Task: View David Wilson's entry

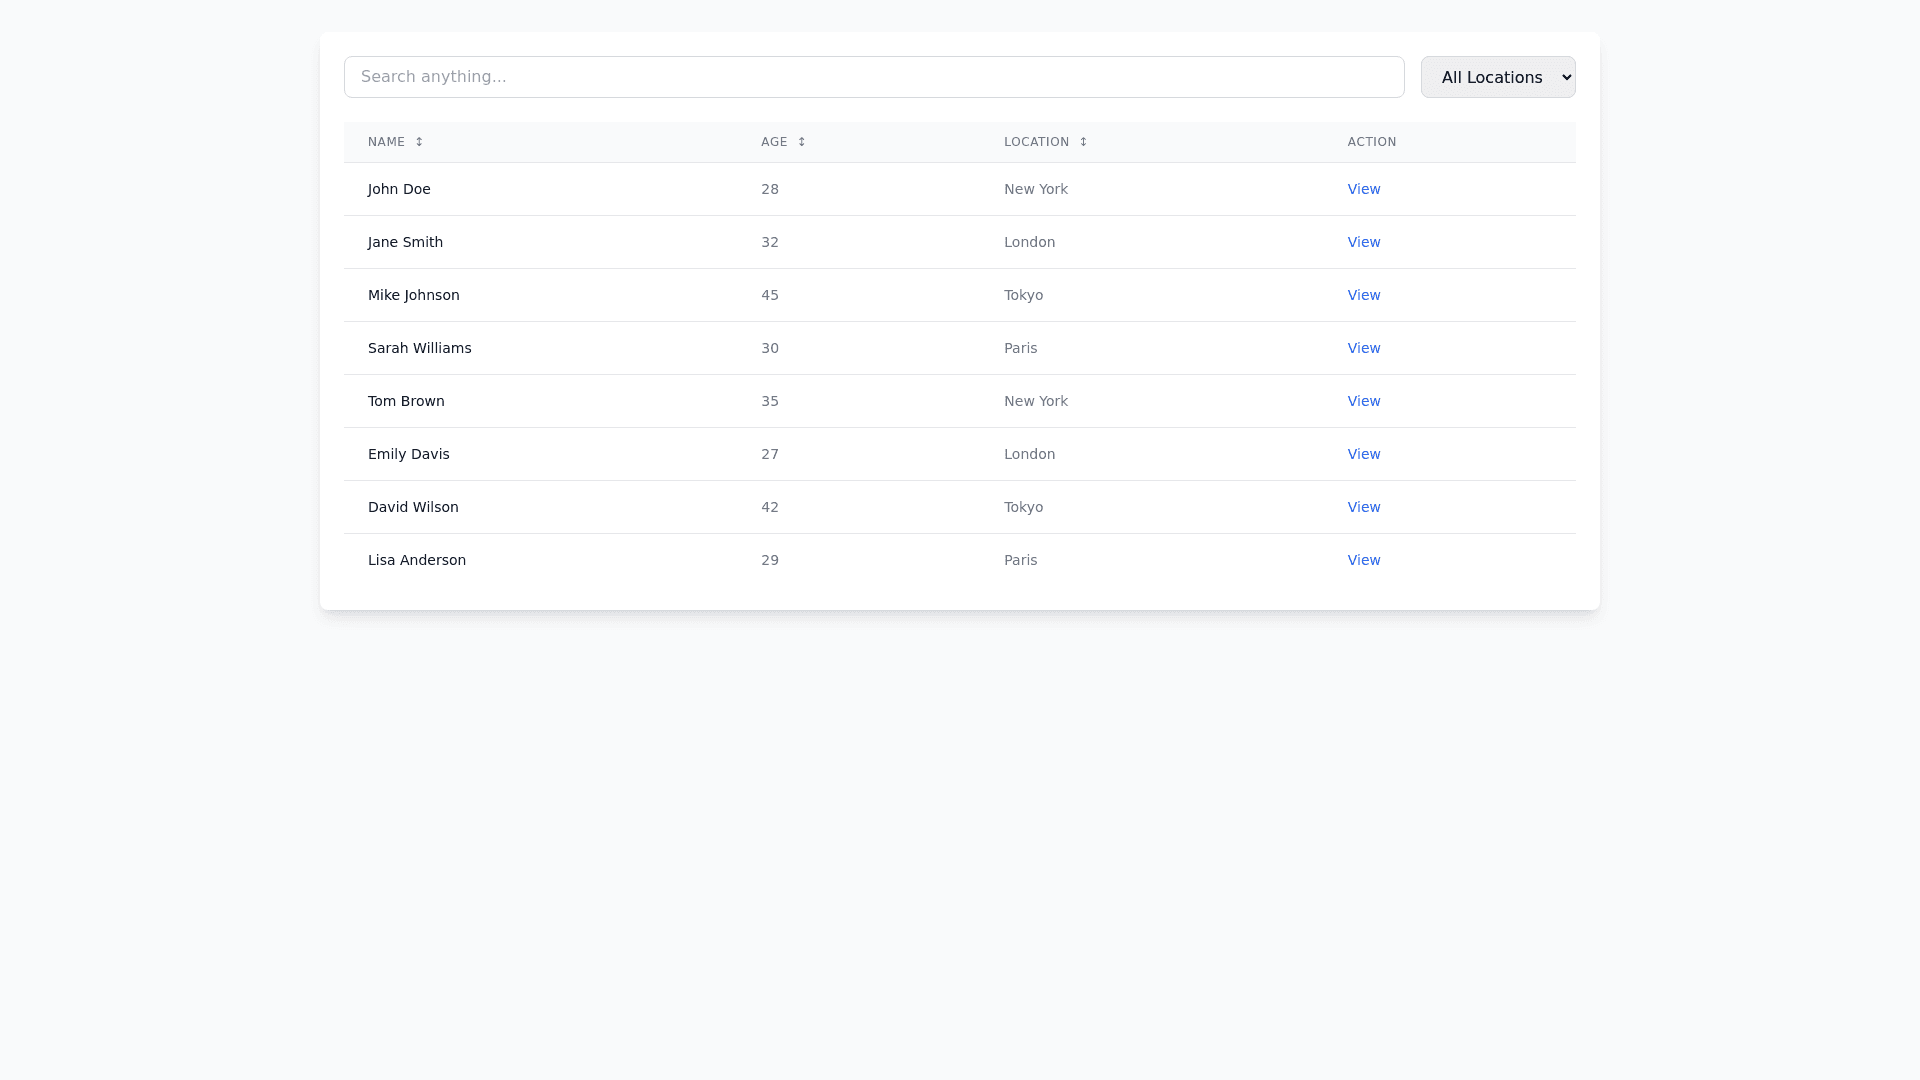Action: coord(1363,507)
